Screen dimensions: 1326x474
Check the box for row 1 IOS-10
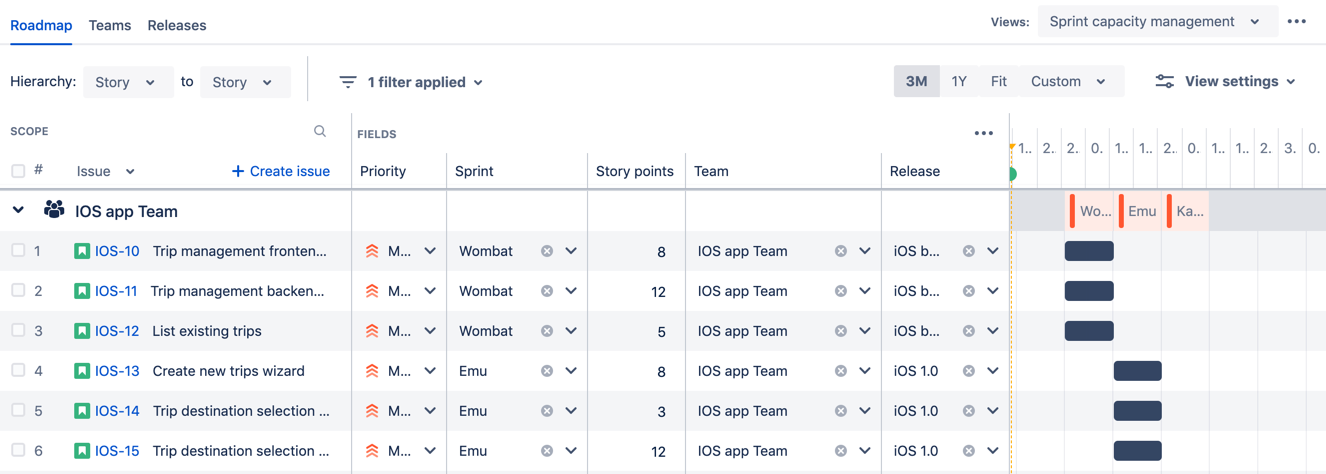[18, 251]
